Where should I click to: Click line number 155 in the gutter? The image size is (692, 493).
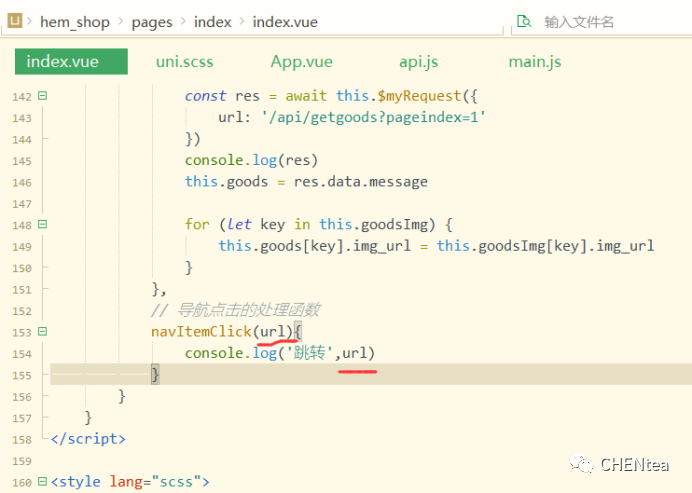[x=20, y=375]
